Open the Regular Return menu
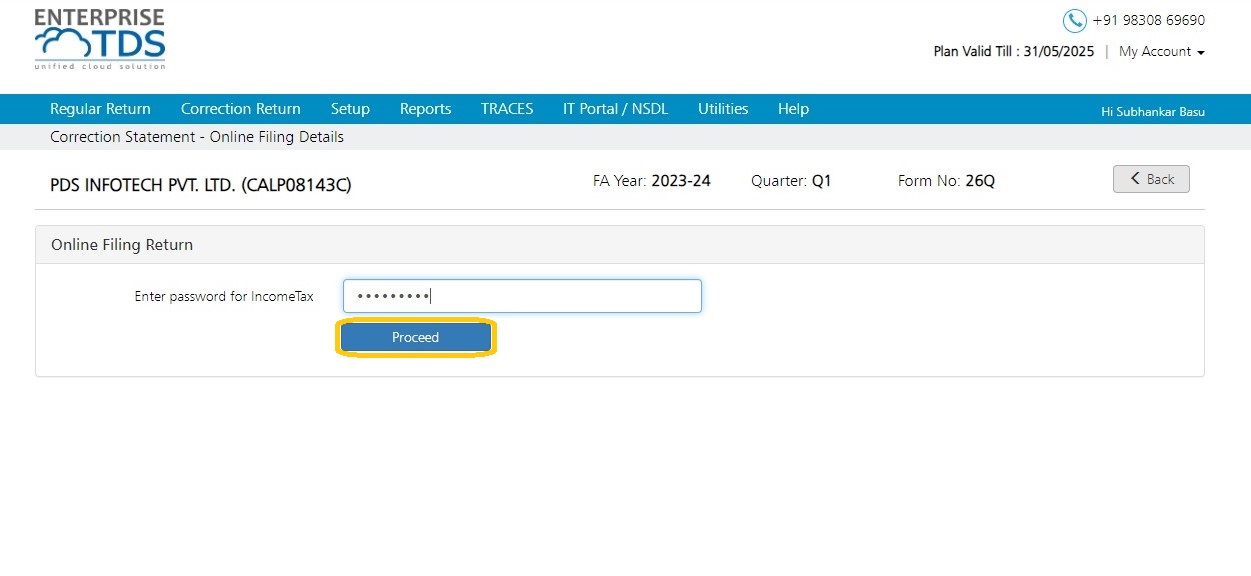1251x576 pixels. pyautogui.click(x=100, y=109)
